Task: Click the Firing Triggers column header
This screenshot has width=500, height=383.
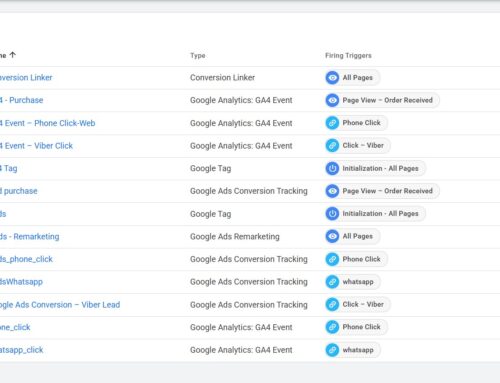Action: coord(348,56)
